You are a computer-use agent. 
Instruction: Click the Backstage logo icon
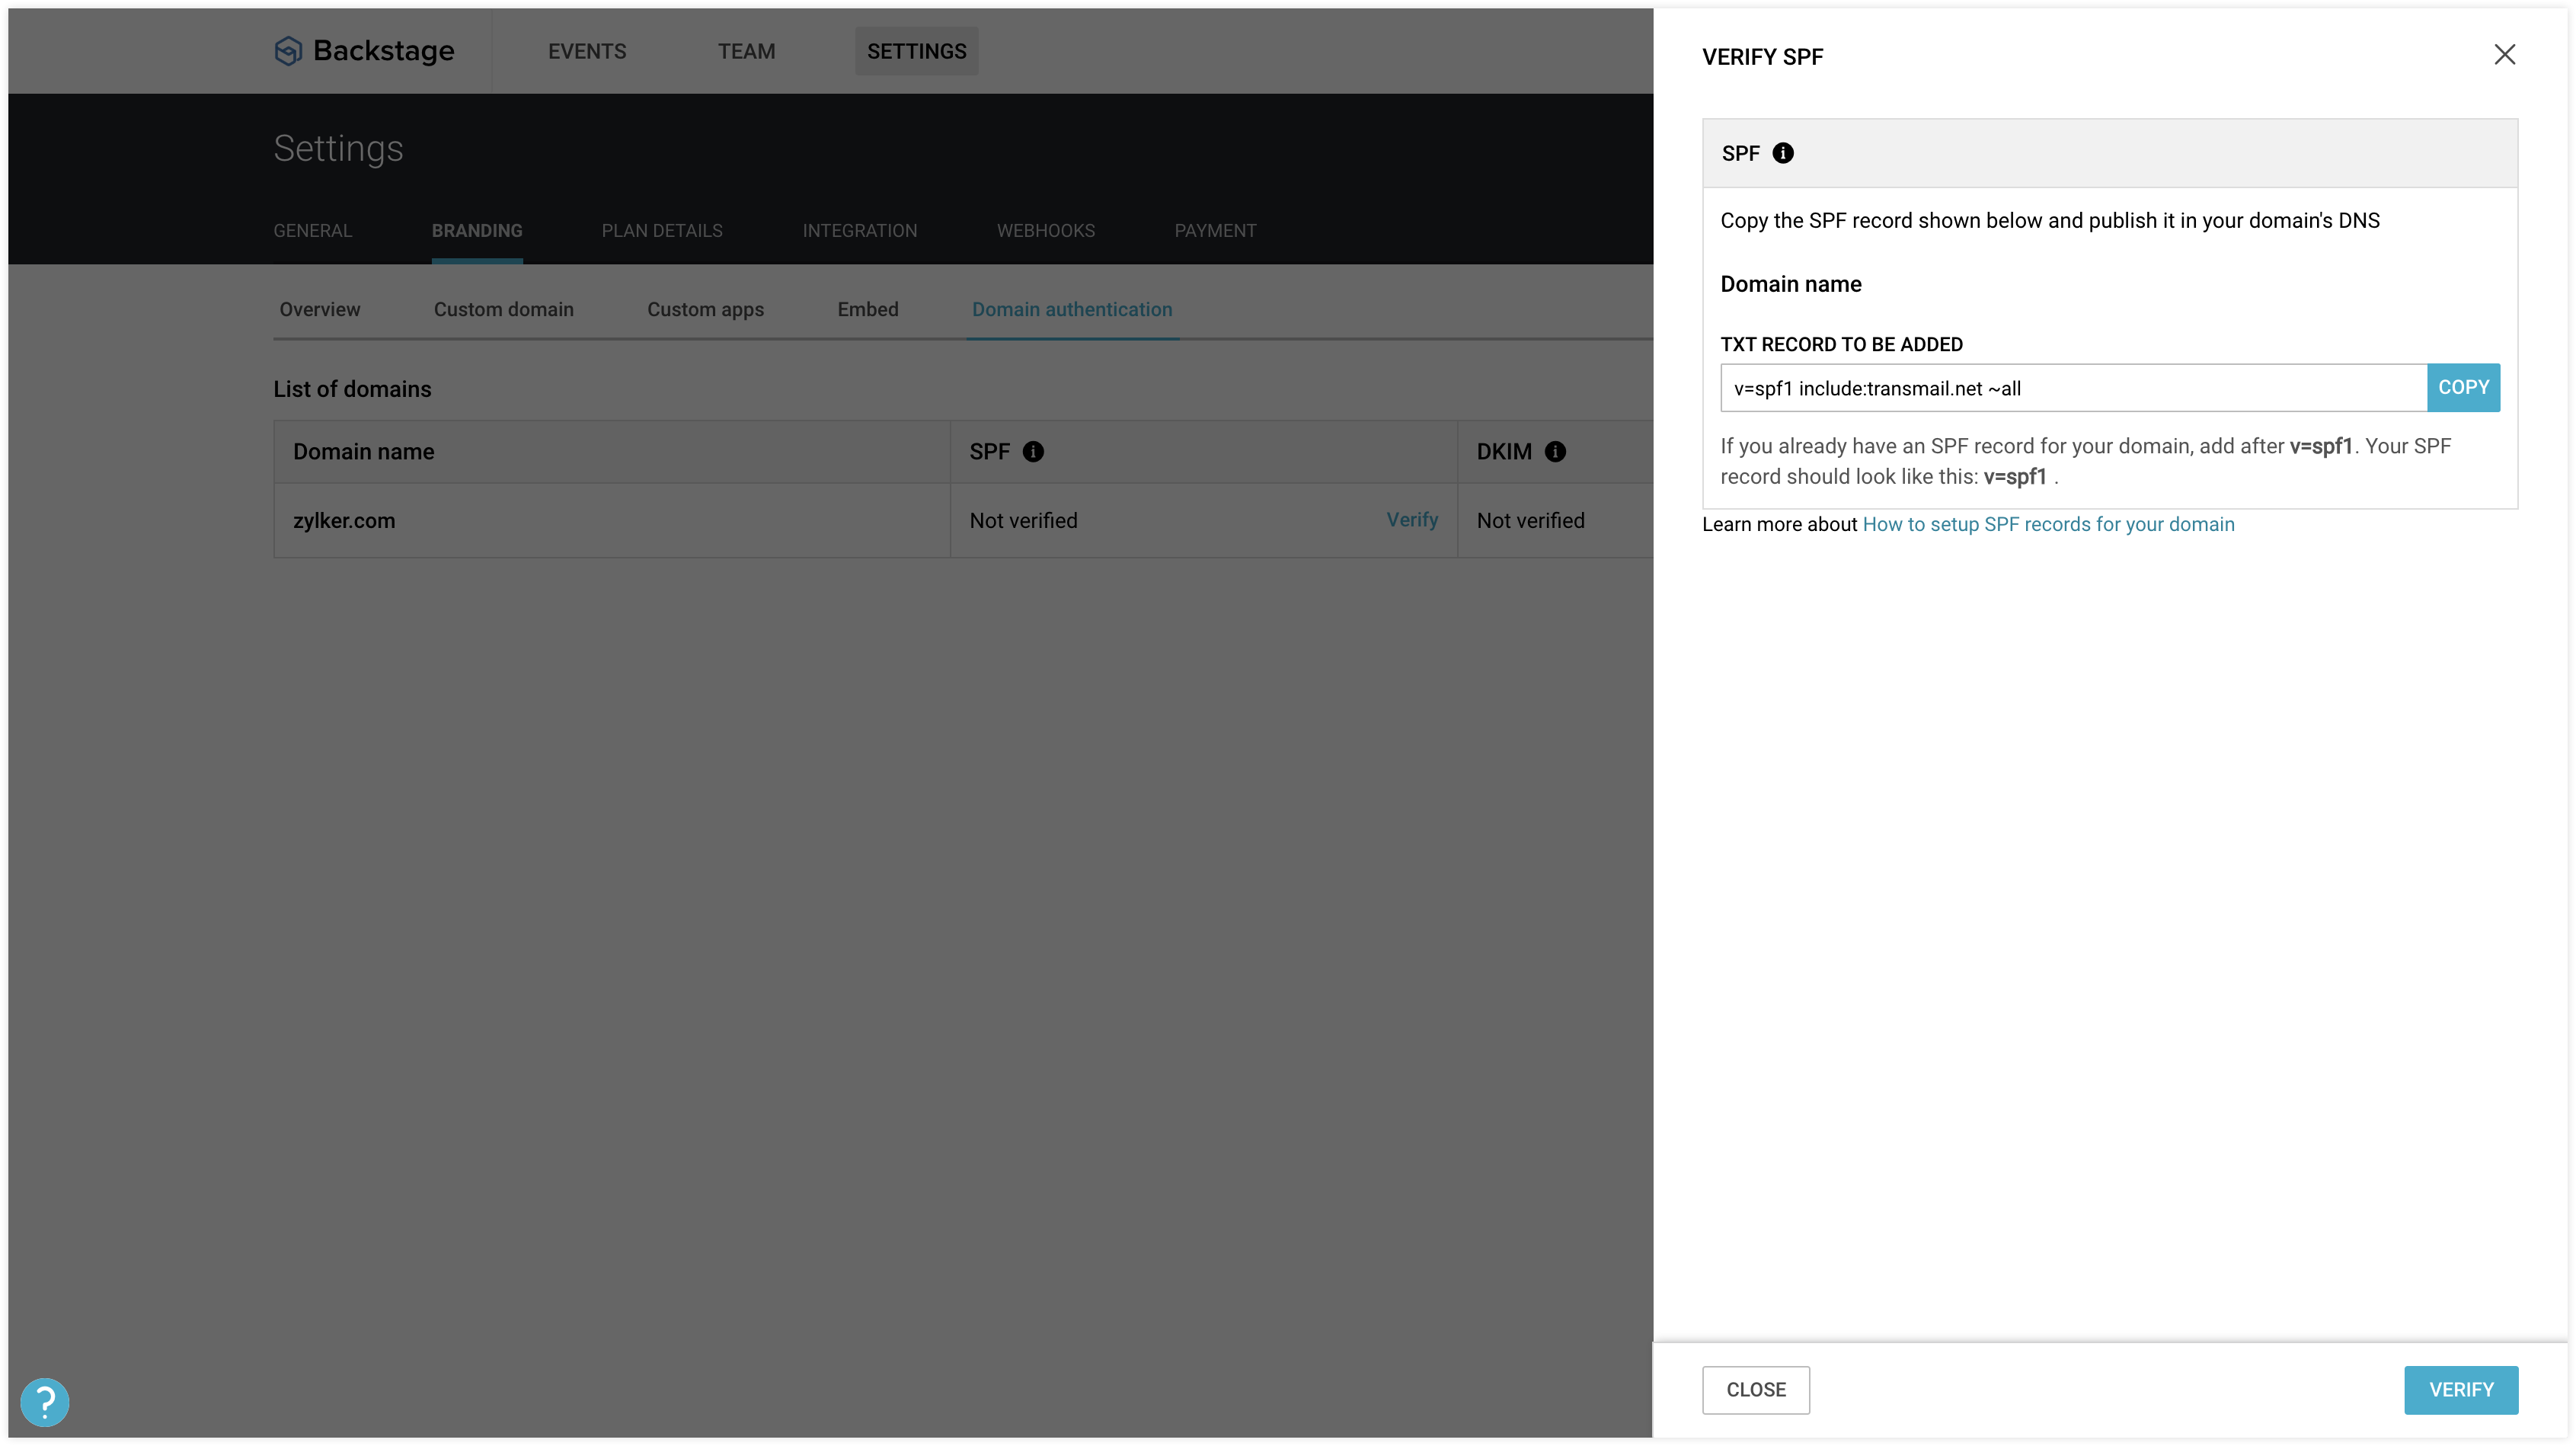pyautogui.click(x=288, y=51)
